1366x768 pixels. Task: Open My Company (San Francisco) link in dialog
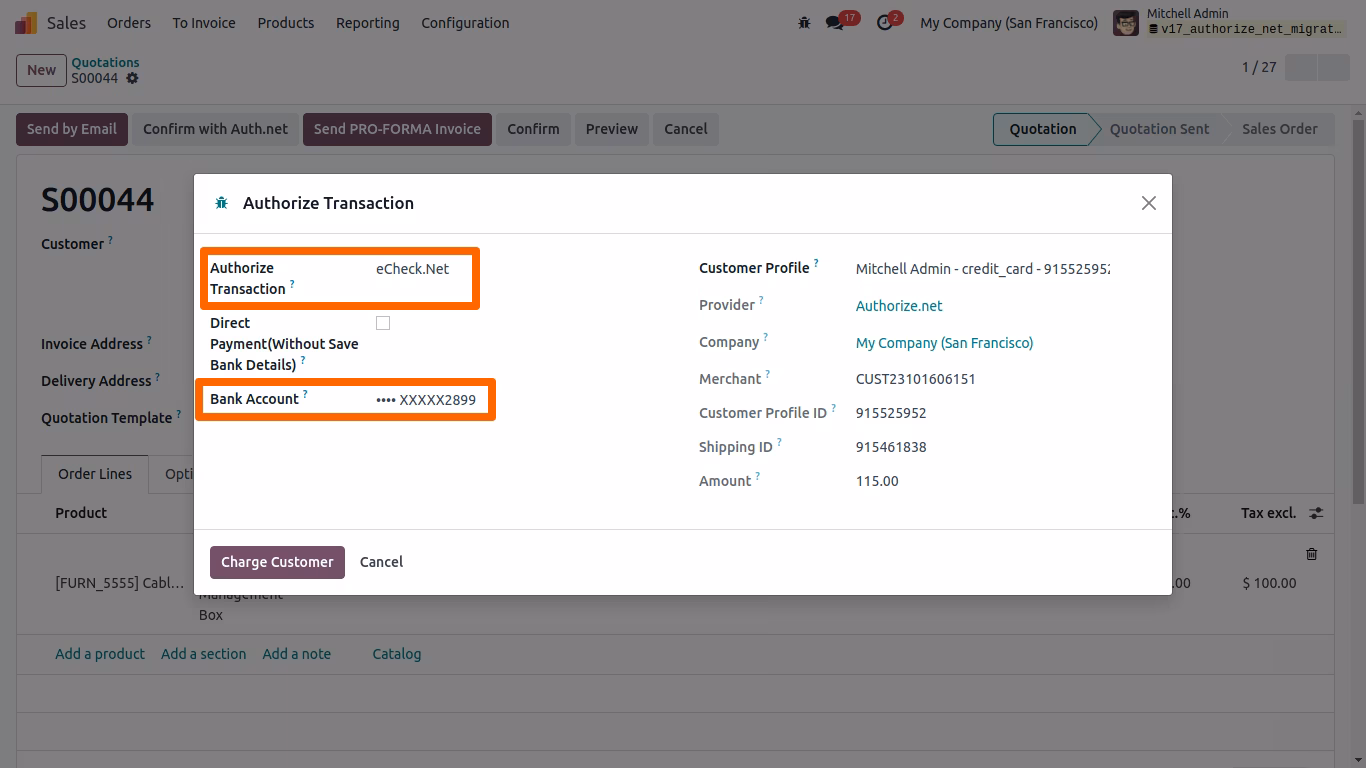coord(944,343)
